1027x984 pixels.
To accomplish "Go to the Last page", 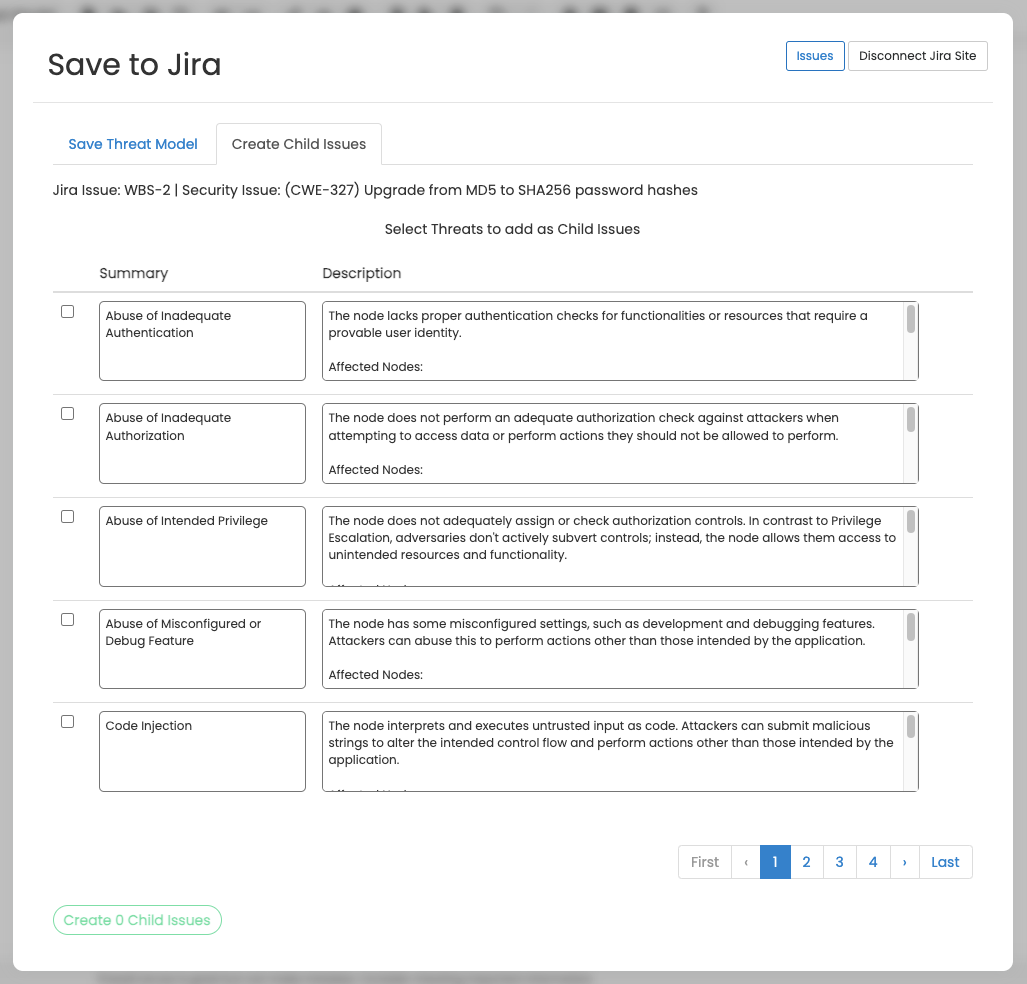I will coord(945,862).
